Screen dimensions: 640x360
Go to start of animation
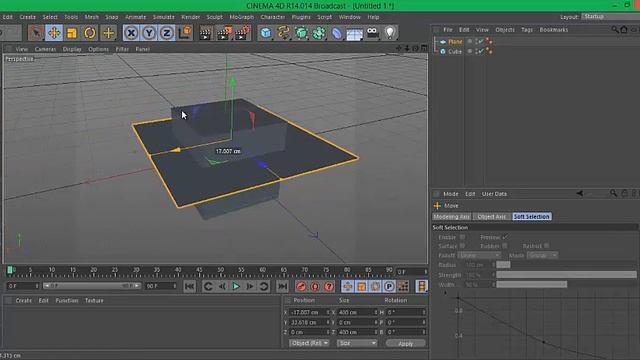coord(189,287)
